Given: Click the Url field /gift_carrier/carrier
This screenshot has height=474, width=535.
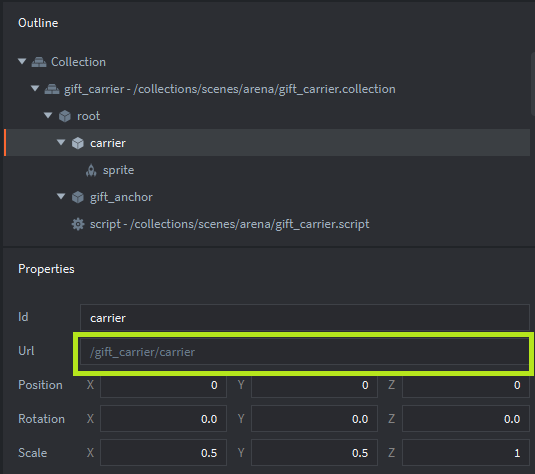Looking at the screenshot, I should [x=304, y=352].
